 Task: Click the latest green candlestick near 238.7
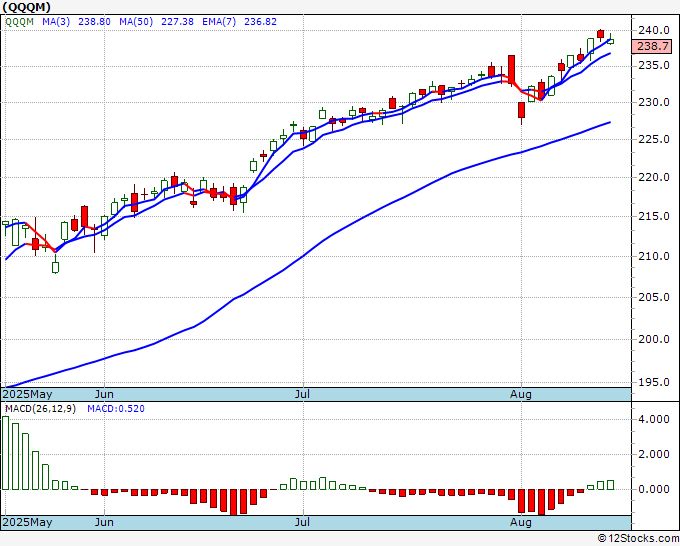[611, 41]
